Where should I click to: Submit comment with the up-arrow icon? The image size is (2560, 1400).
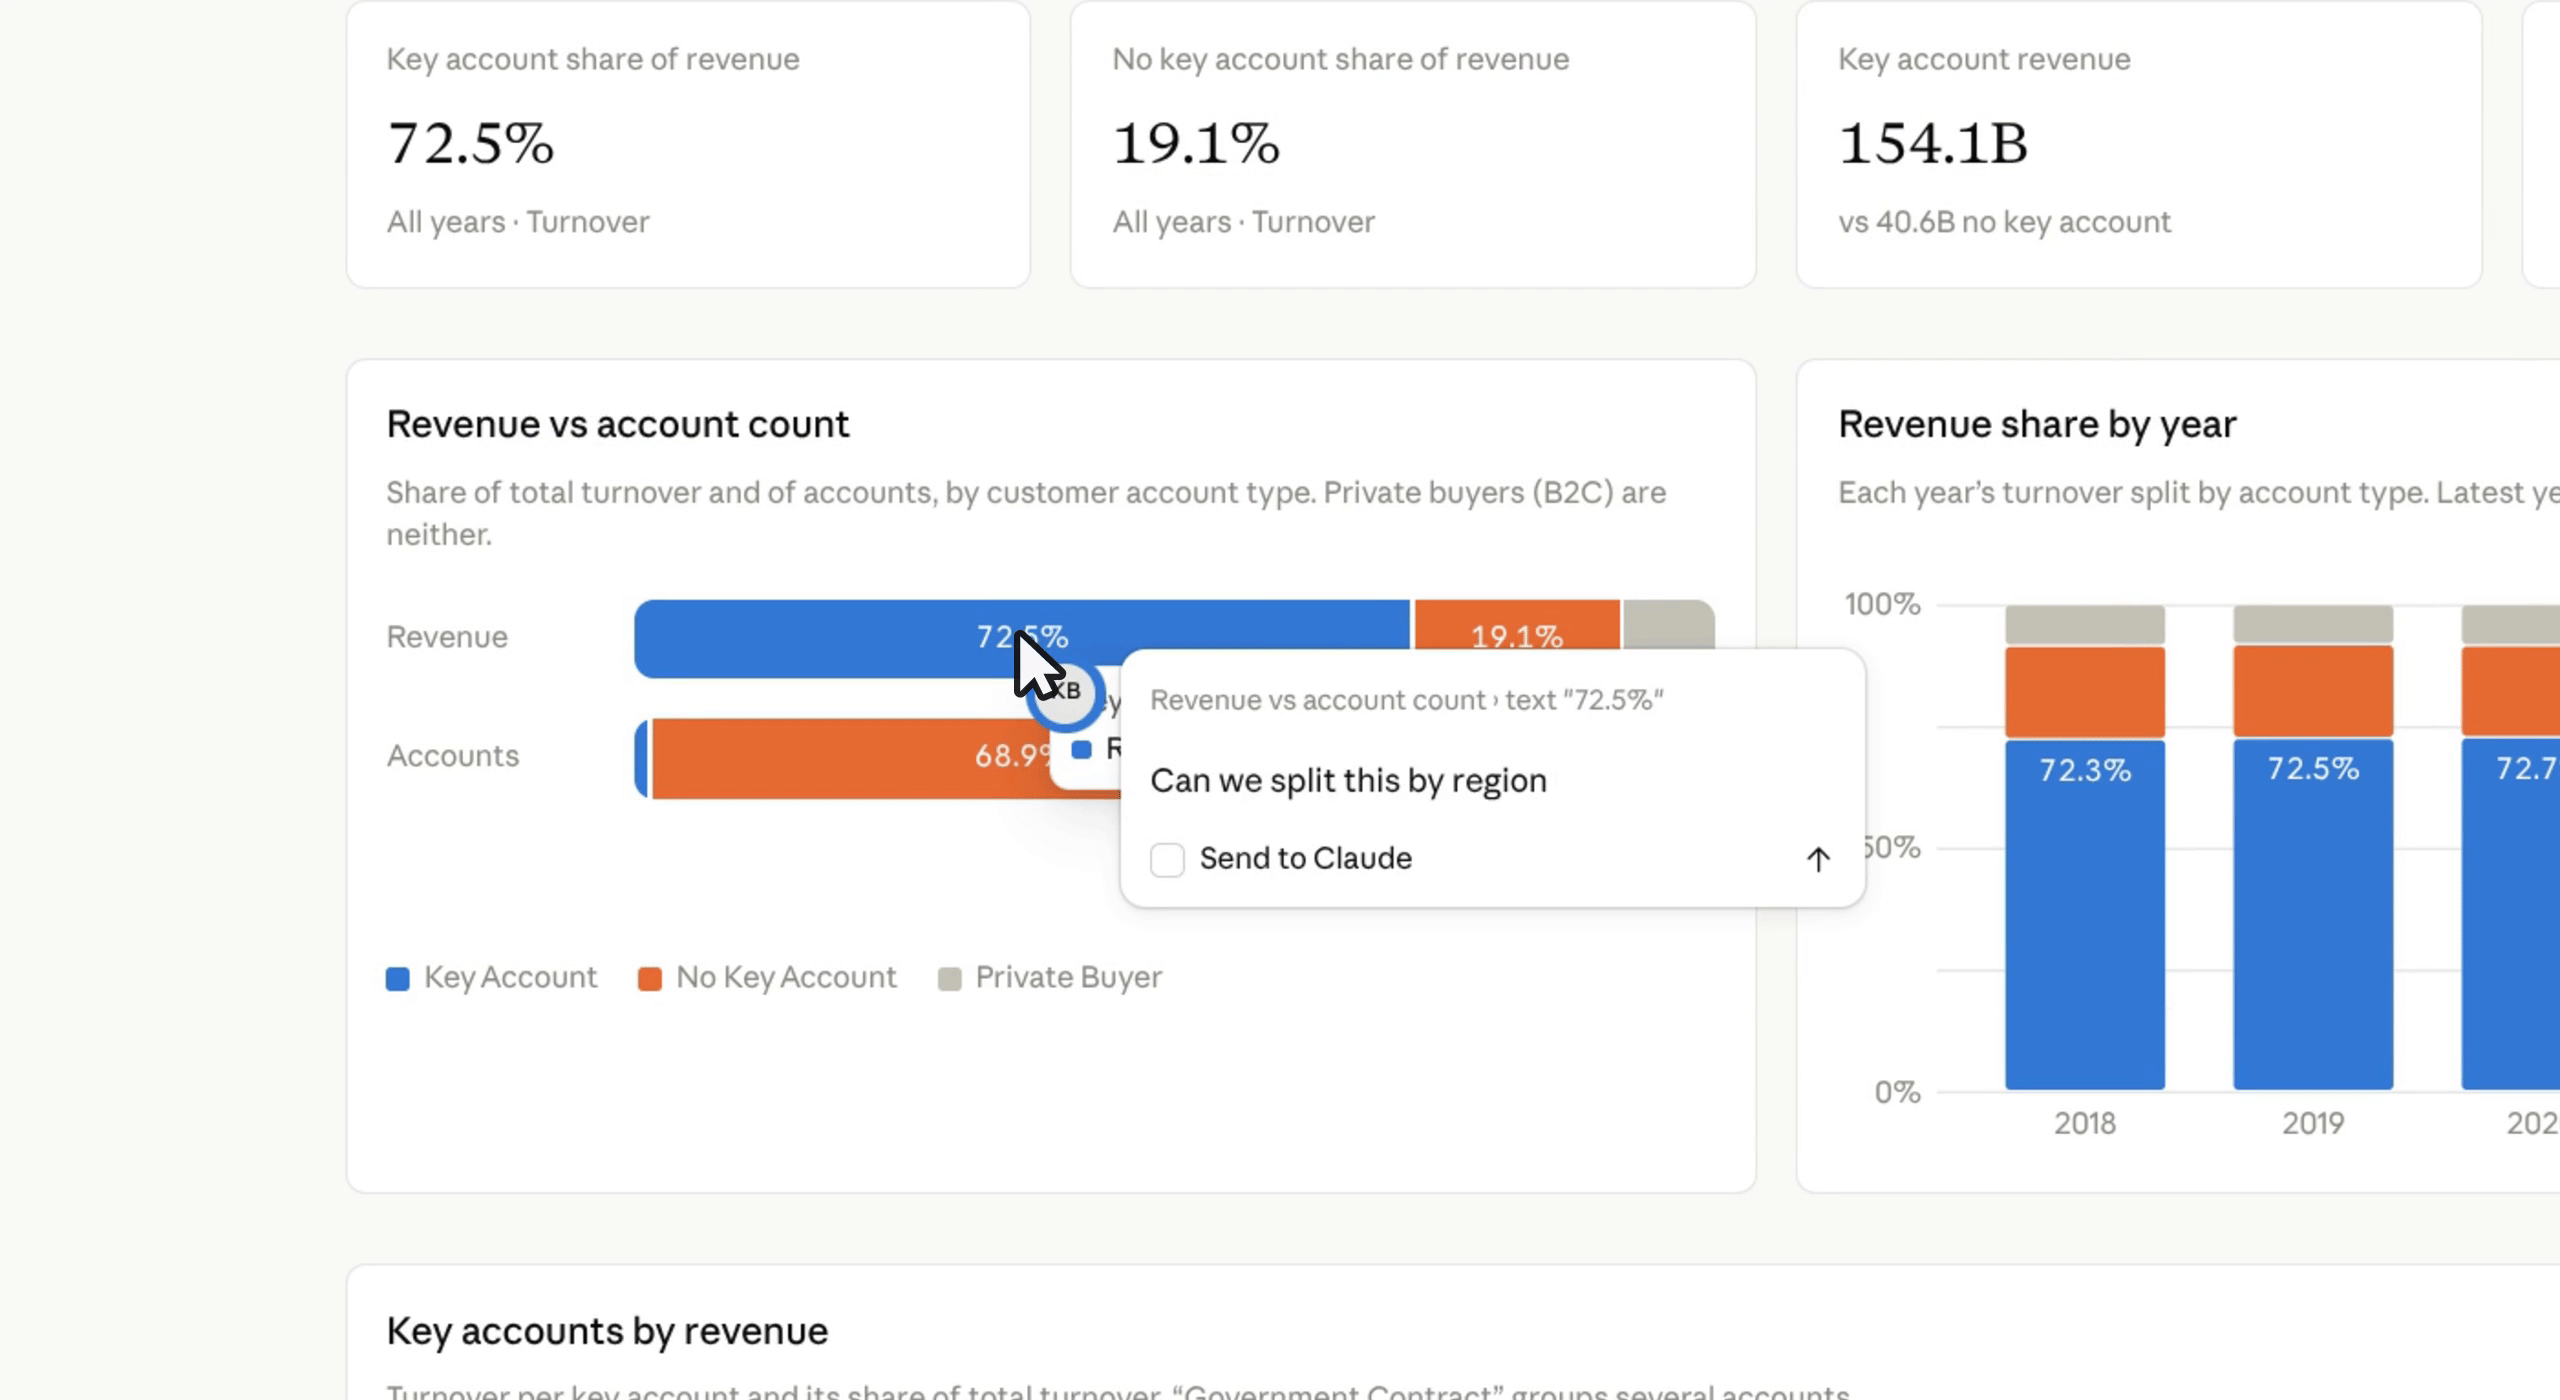coord(1817,859)
